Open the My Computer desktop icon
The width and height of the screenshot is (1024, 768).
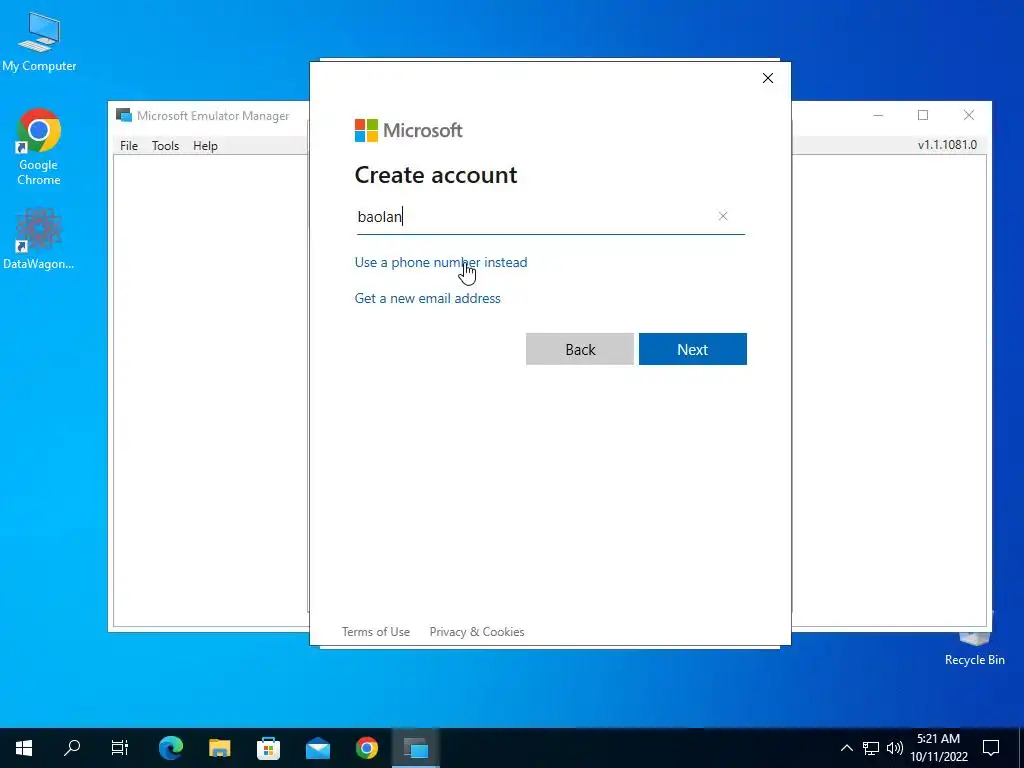click(39, 42)
